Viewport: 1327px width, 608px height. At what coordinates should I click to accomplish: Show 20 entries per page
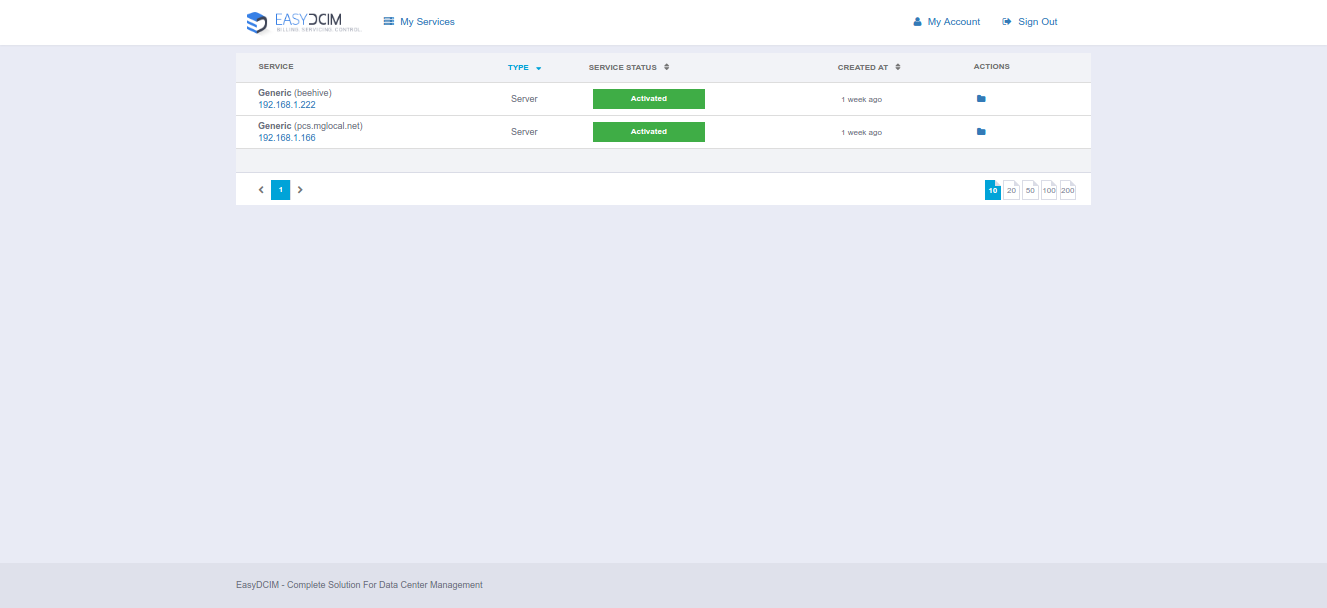click(x=1011, y=190)
